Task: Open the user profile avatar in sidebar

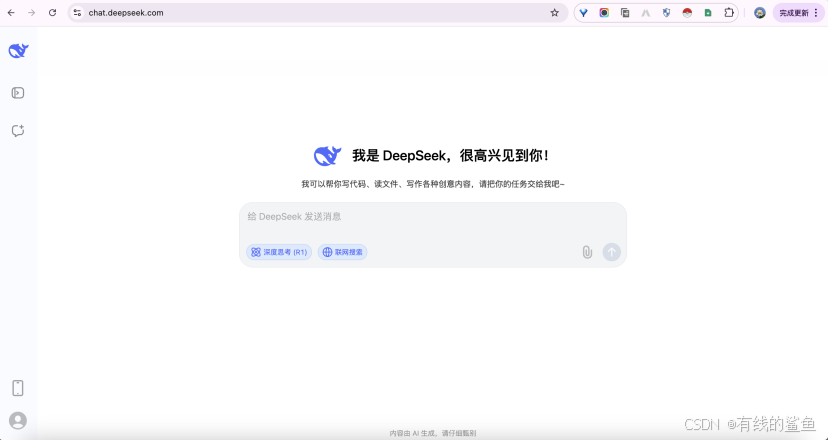Action: [x=17, y=420]
